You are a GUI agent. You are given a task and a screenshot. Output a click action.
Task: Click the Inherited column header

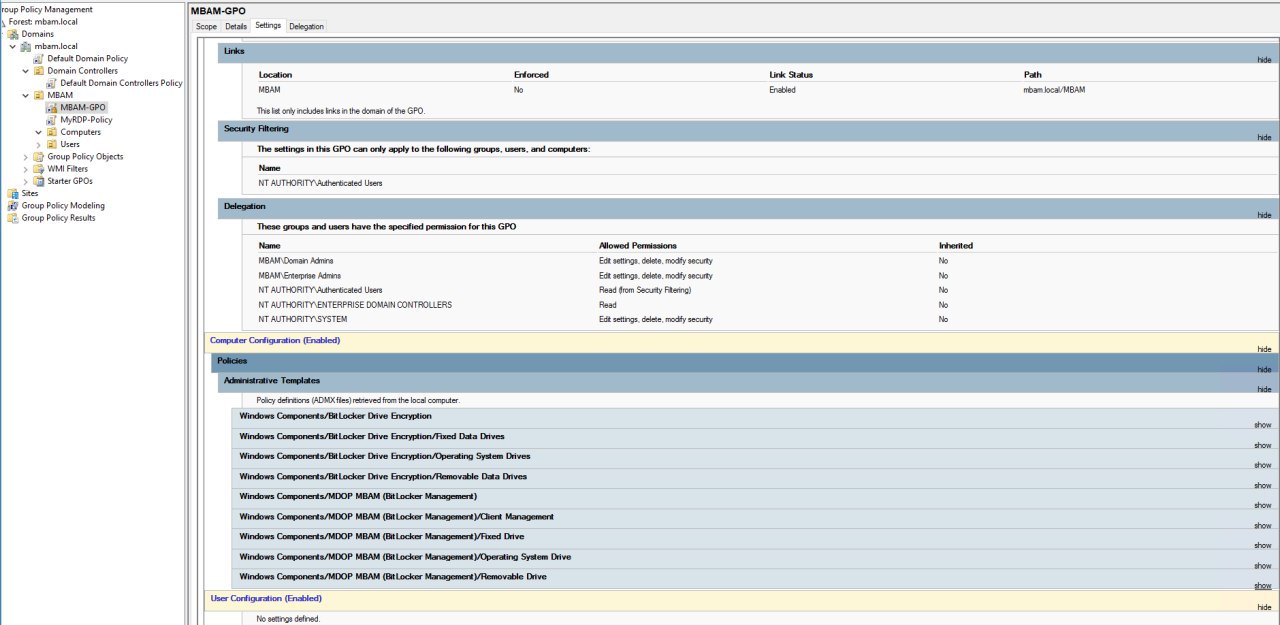click(956, 245)
